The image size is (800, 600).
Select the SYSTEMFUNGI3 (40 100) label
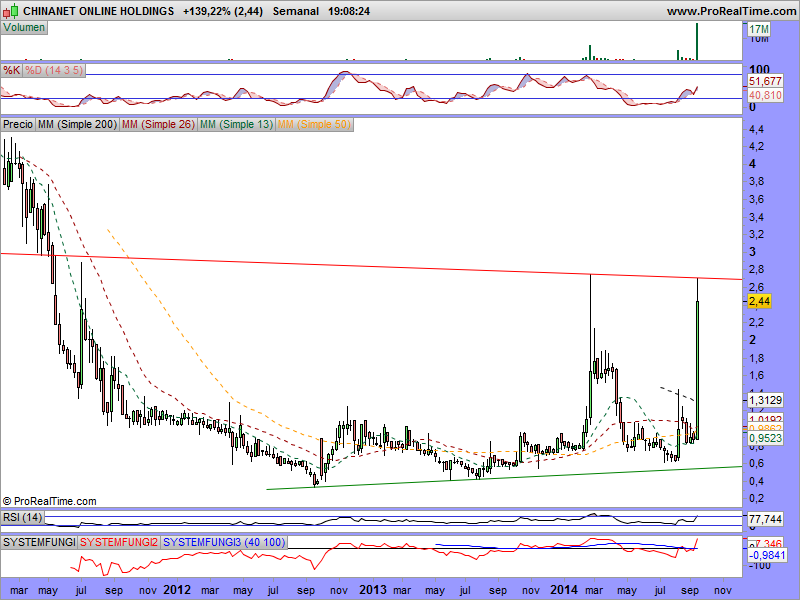coord(224,542)
